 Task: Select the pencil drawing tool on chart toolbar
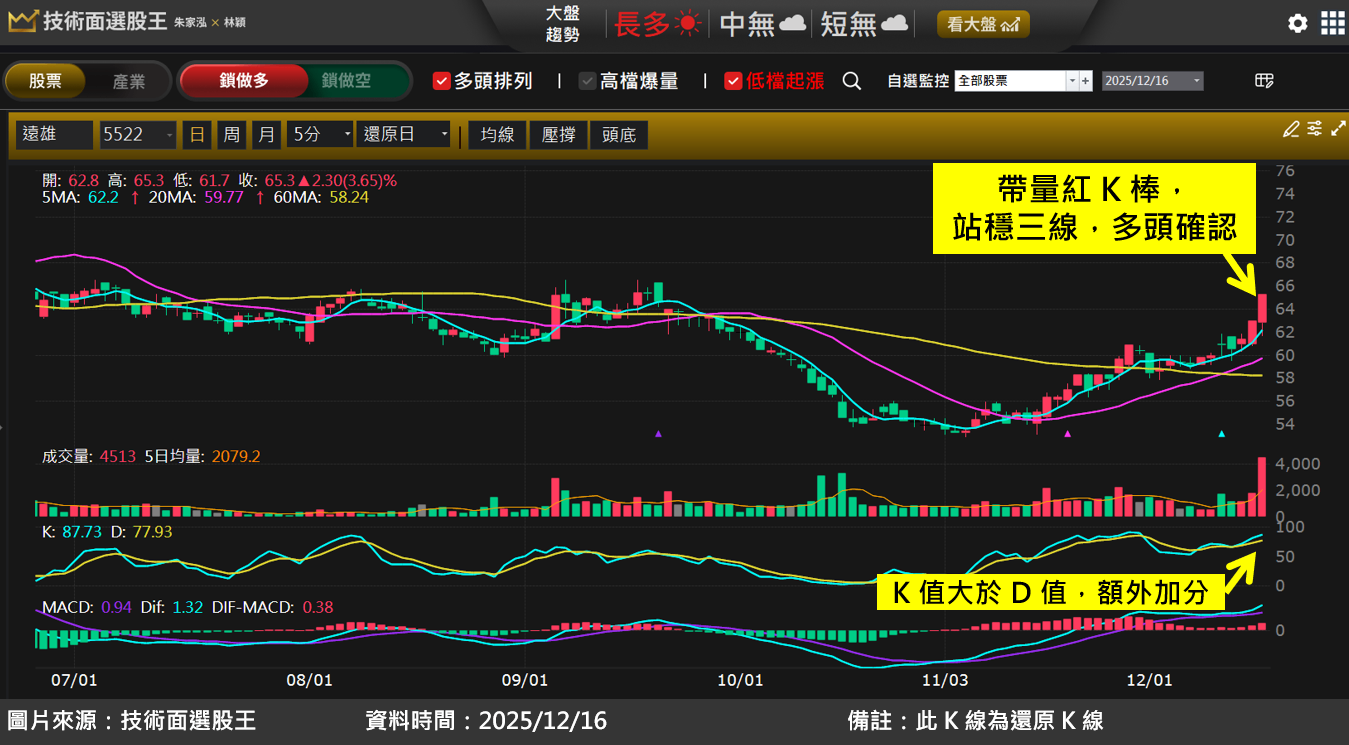pyautogui.click(x=1291, y=130)
